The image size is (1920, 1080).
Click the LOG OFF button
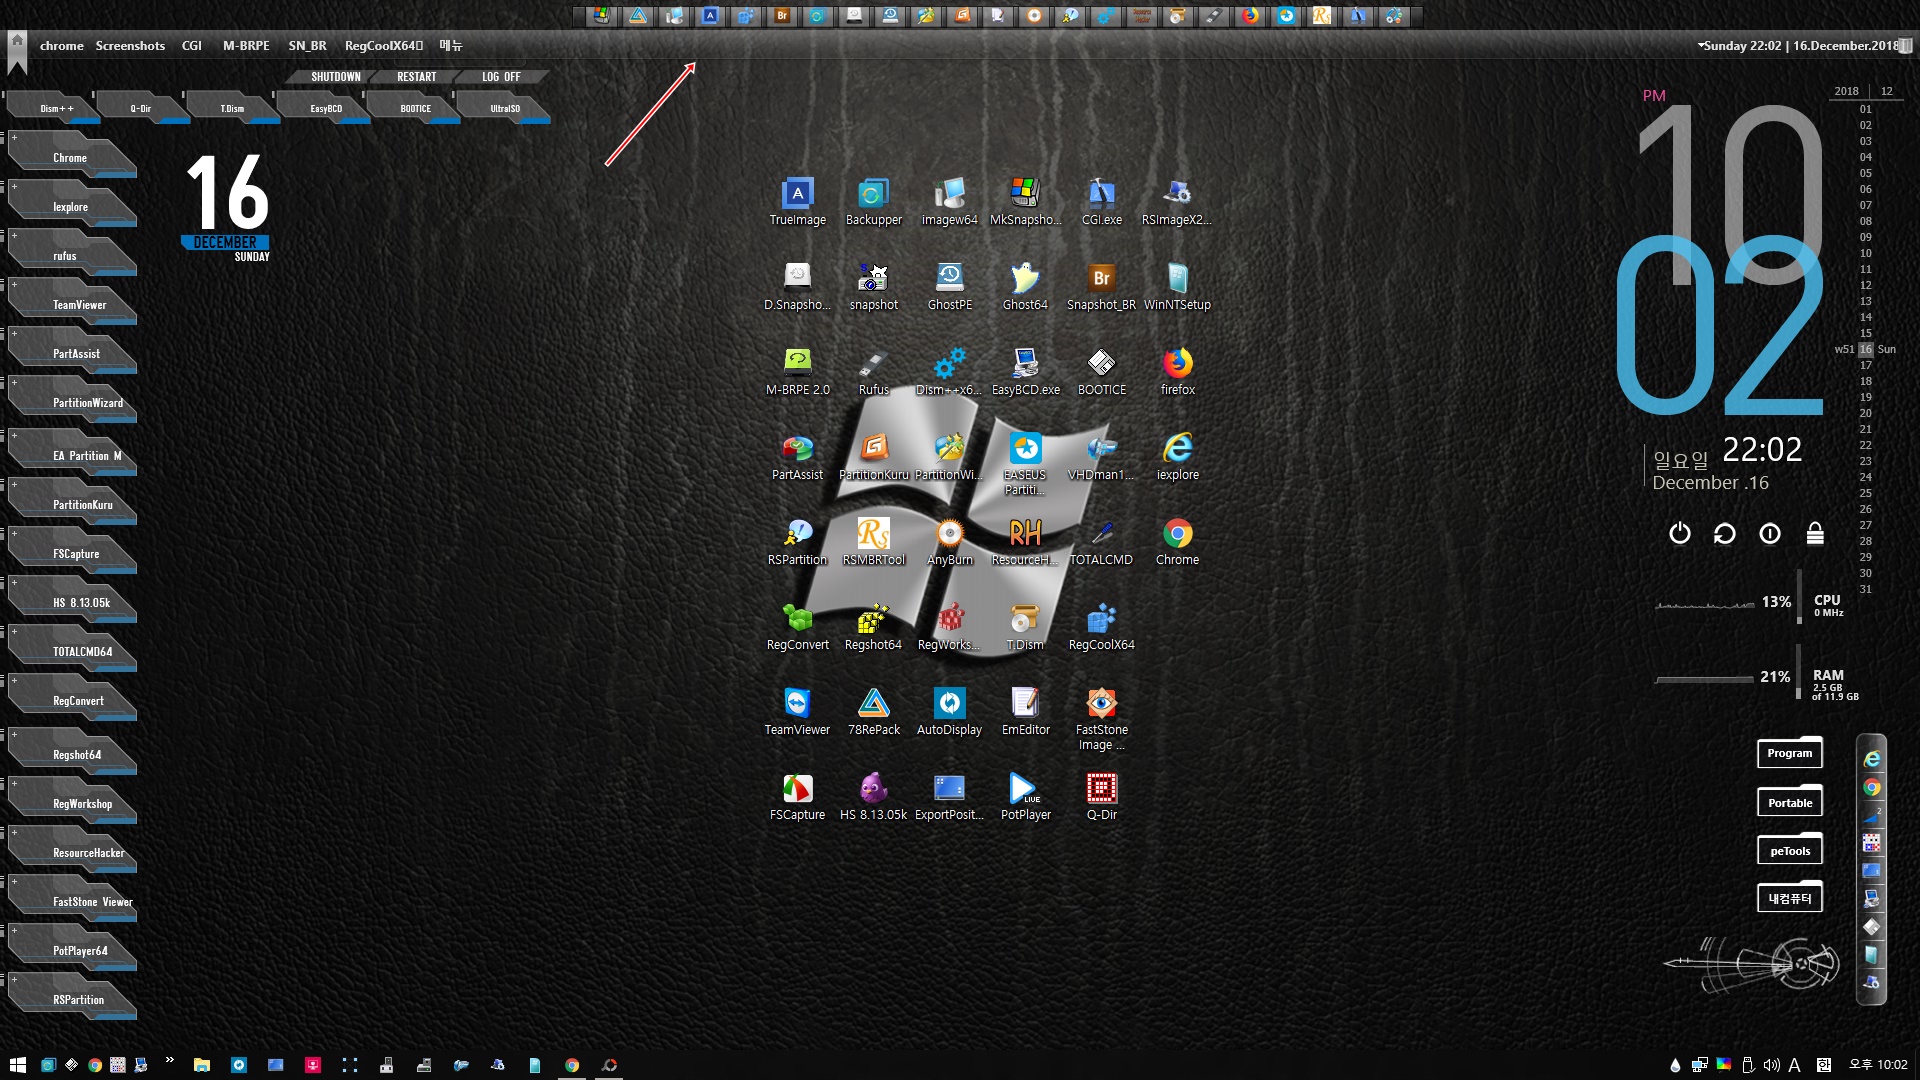pyautogui.click(x=501, y=77)
